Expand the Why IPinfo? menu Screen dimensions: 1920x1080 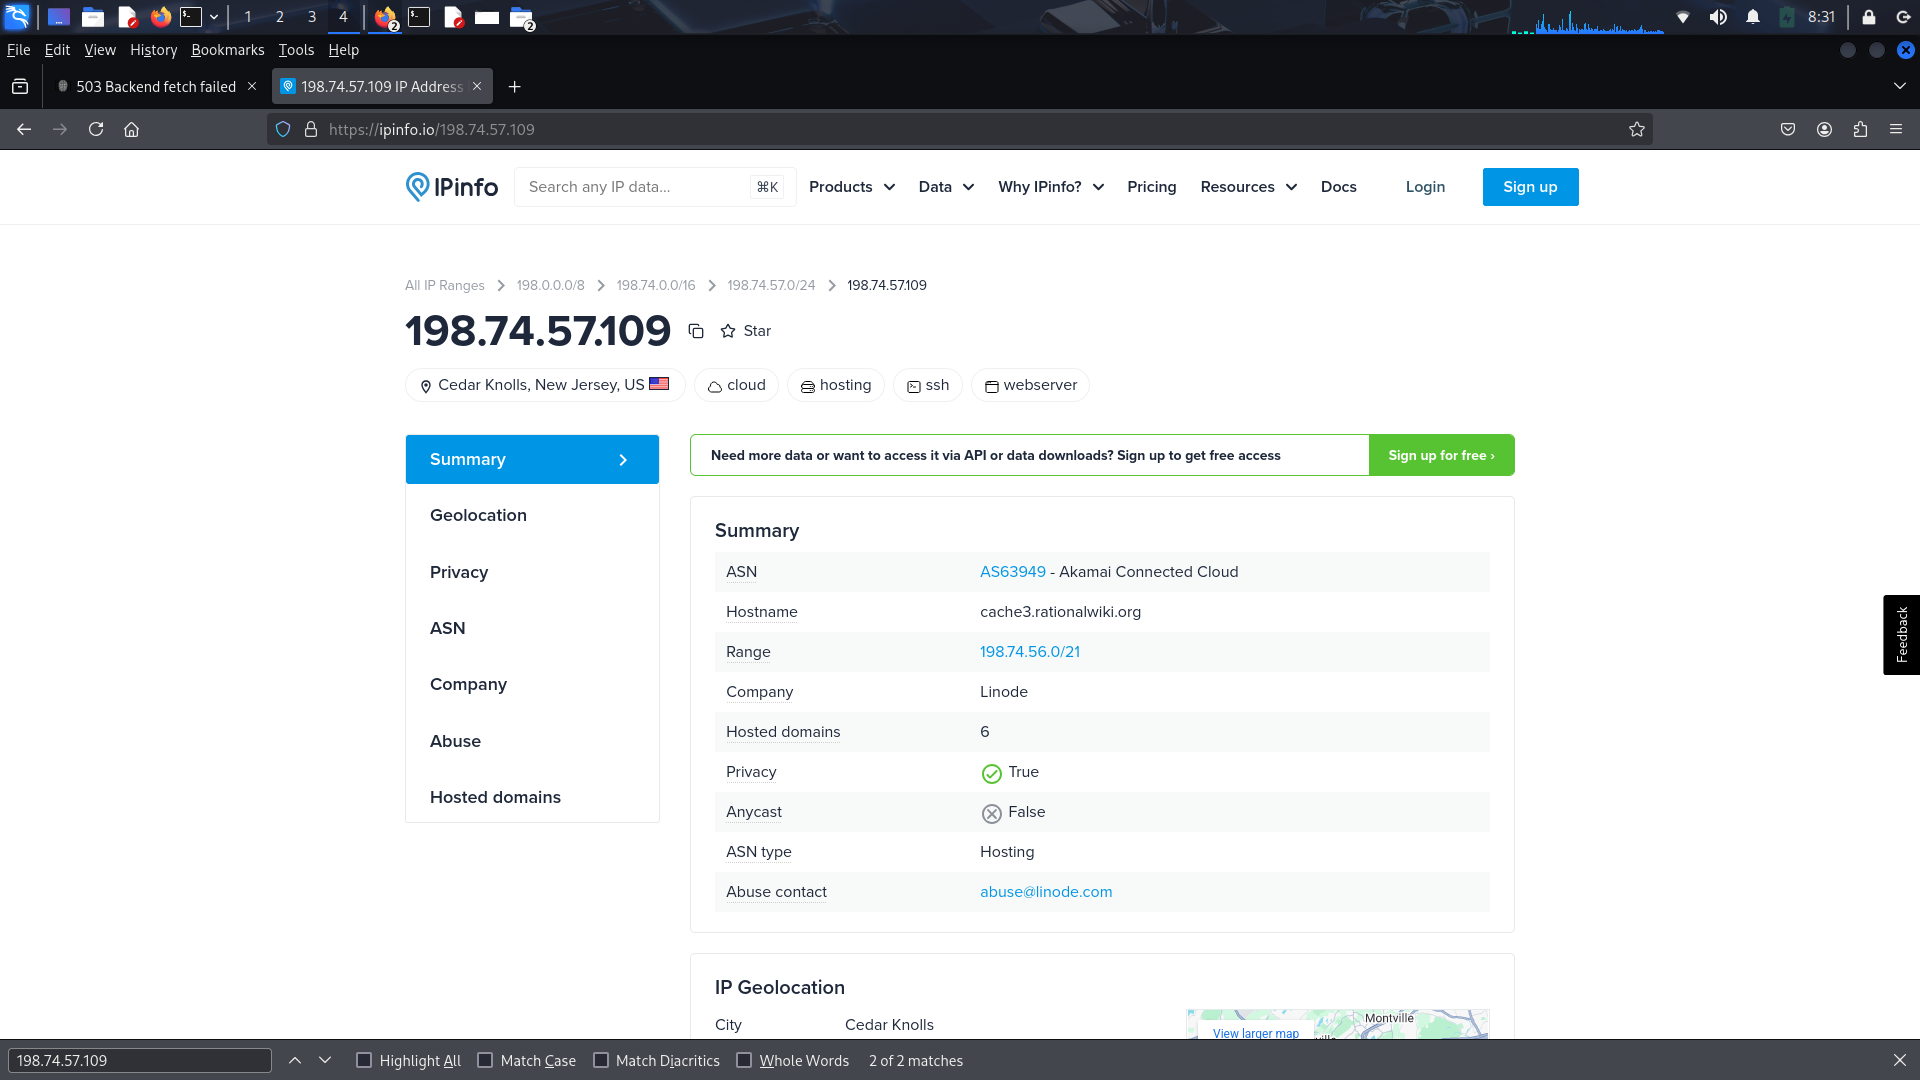(x=1050, y=187)
